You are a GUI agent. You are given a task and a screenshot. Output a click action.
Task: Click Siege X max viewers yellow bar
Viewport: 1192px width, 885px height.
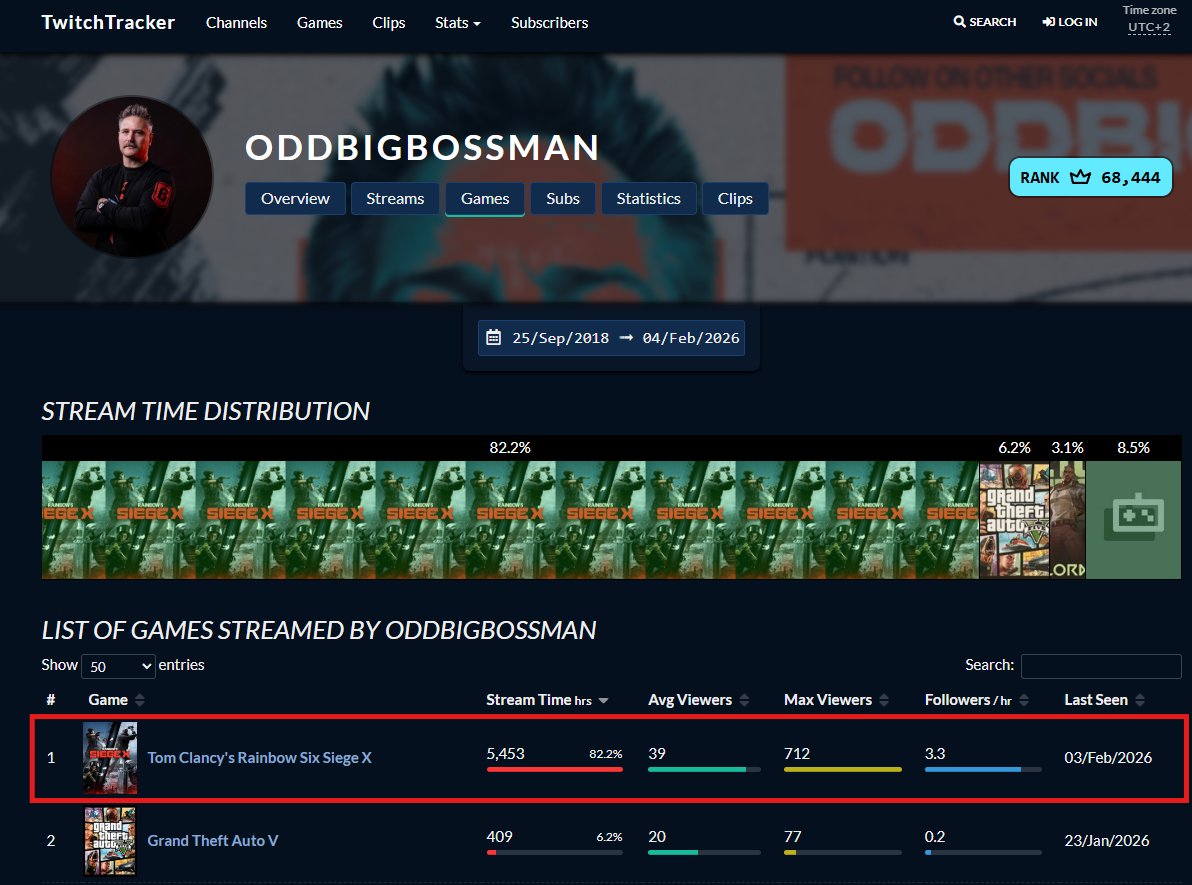(843, 769)
